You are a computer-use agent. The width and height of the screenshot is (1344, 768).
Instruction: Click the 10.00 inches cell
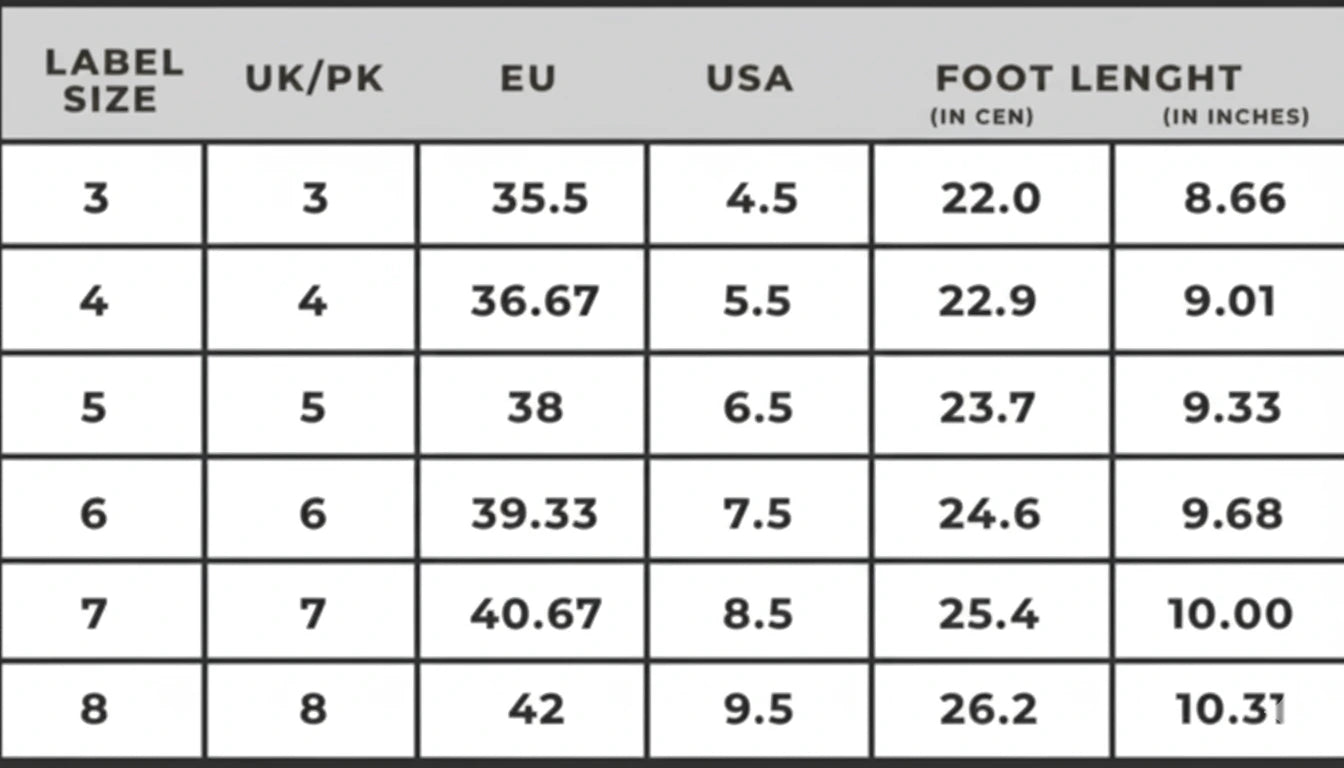(x=1230, y=613)
